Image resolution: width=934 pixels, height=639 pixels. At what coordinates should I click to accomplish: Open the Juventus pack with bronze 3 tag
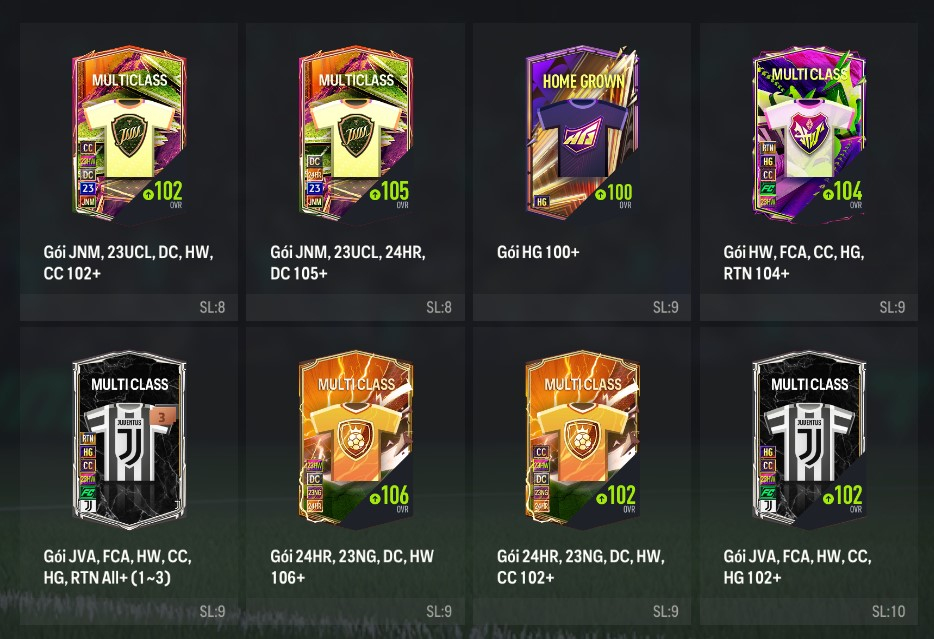129,439
